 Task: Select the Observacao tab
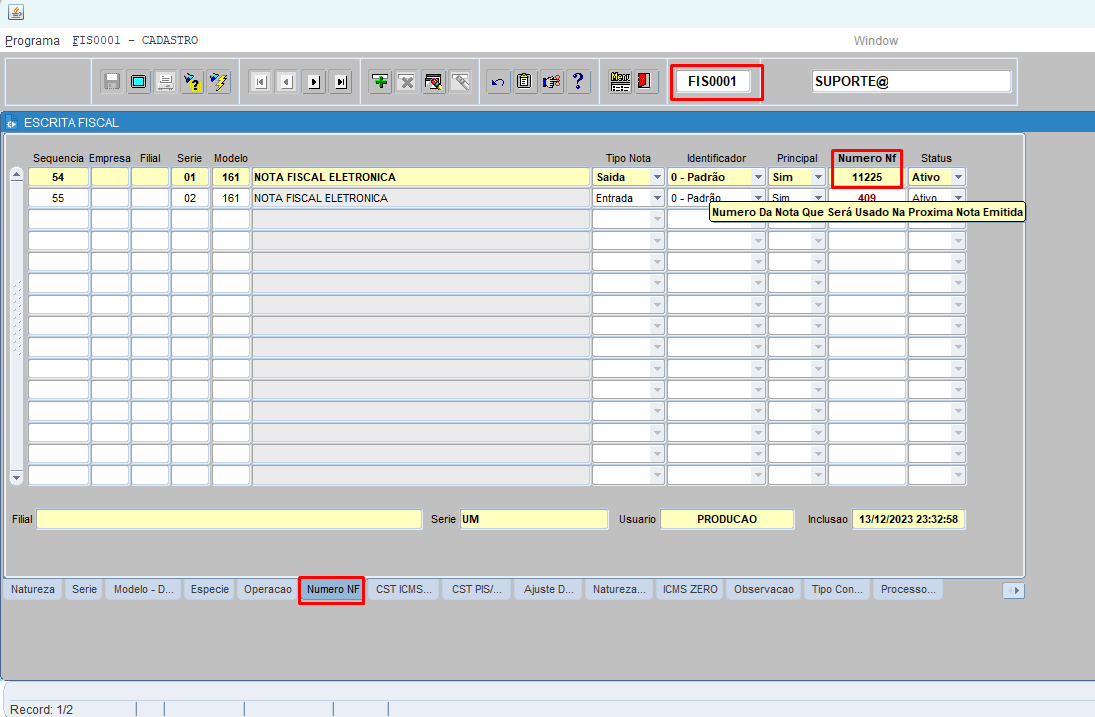[764, 590]
